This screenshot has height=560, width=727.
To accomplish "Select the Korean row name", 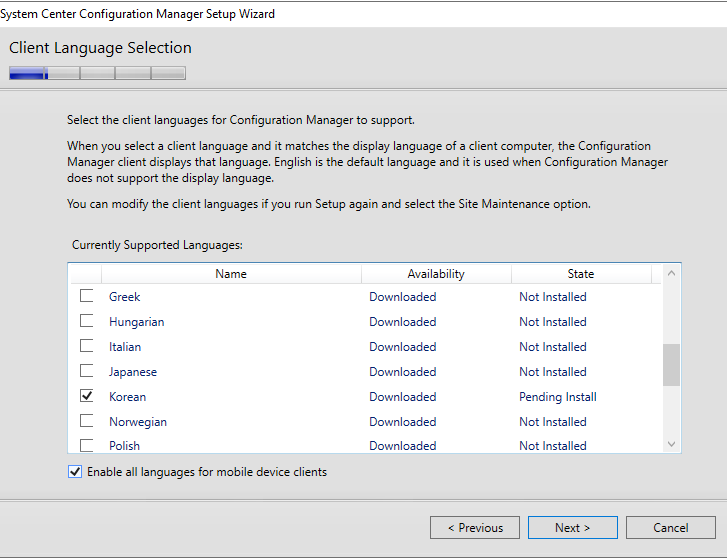I will [x=128, y=397].
